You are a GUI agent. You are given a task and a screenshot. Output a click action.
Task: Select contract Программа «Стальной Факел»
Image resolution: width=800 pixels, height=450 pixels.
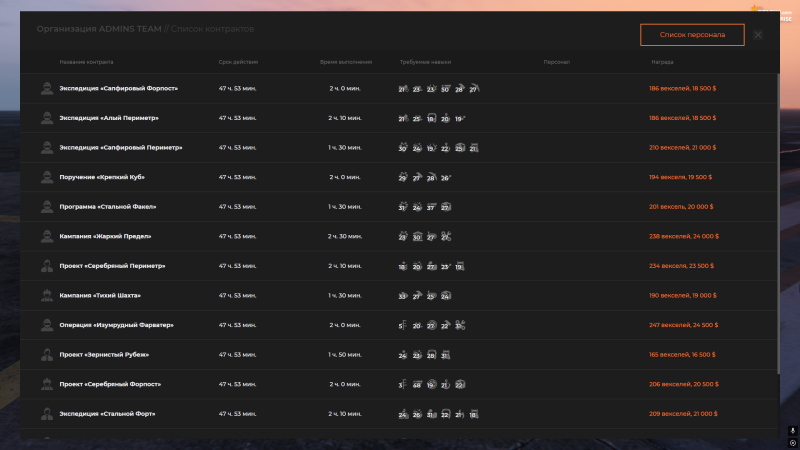pyautogui.click(x=107, y=207)
